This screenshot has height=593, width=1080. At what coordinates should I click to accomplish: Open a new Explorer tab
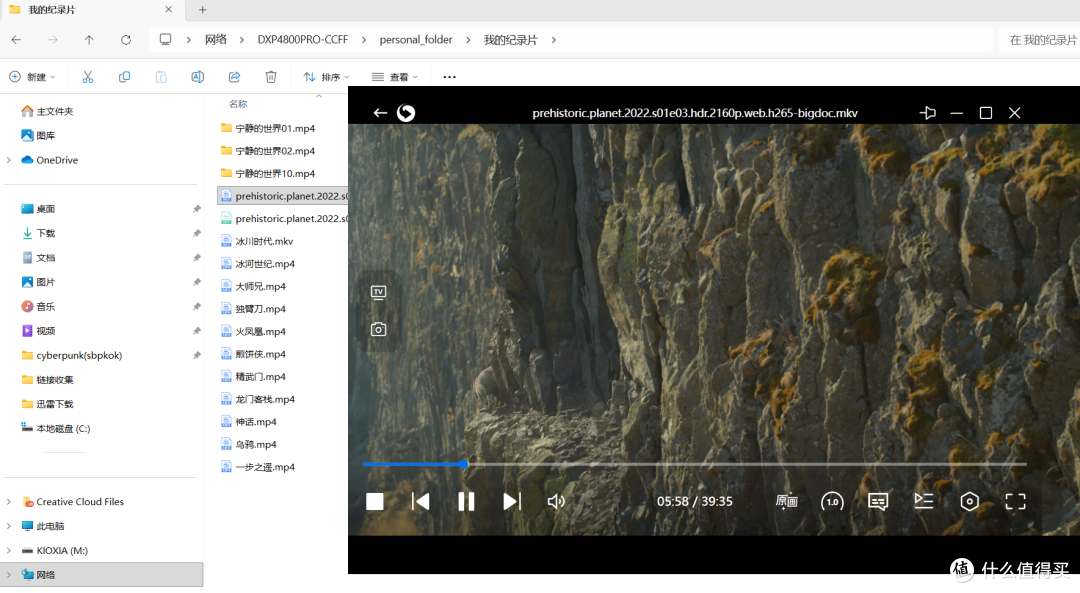(202, 10)
